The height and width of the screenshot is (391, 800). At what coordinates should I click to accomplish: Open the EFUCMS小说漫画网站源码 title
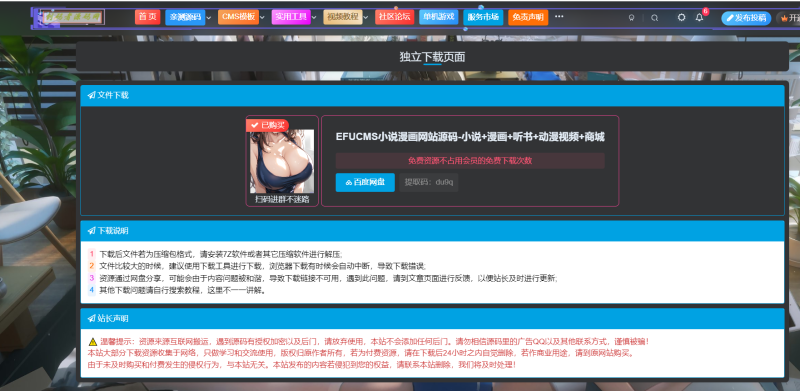pos(470,137)
